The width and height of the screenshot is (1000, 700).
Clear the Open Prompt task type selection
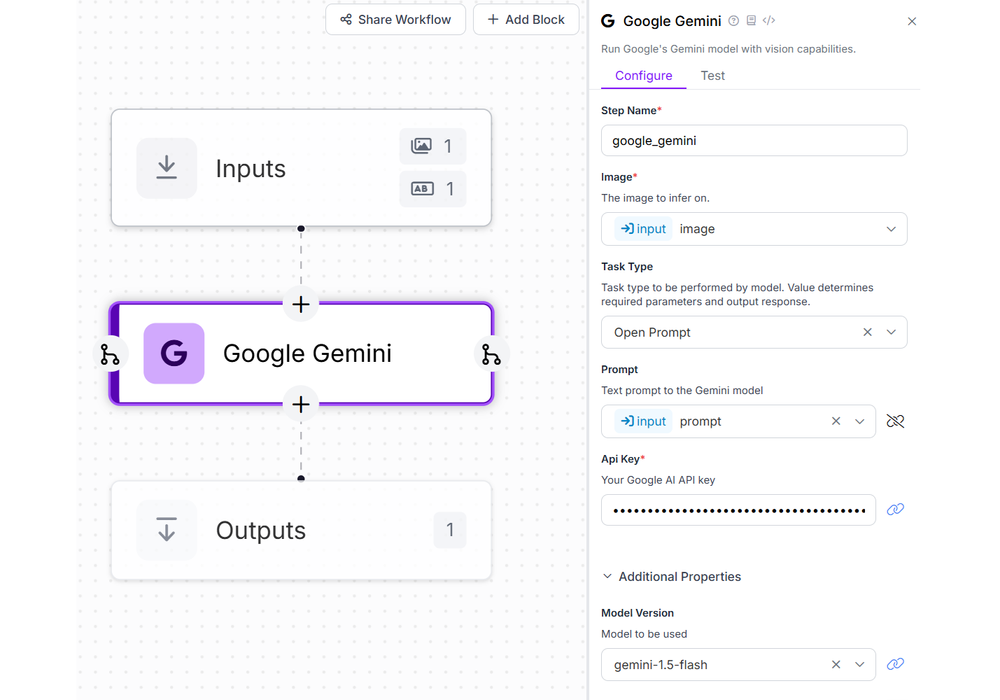[x=867, y=332]
